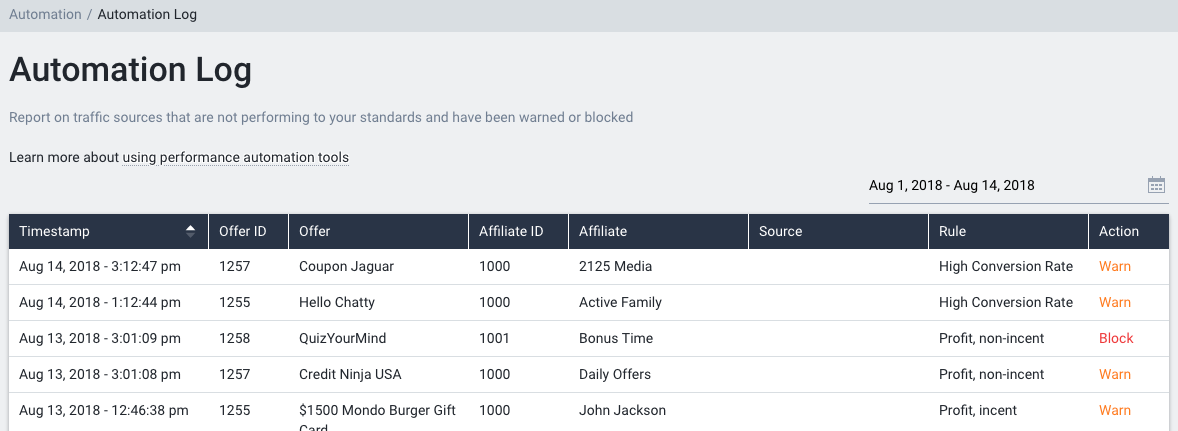Screen dimensions: 1178x431
Task: Click the Affiliate ID column header
Action: [x=518, y=231]
